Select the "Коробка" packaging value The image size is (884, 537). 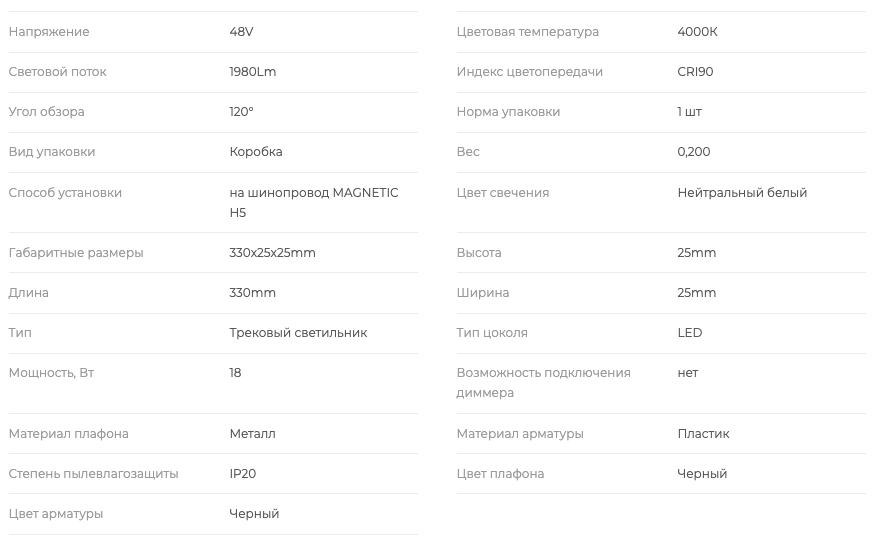coord(255,152)
